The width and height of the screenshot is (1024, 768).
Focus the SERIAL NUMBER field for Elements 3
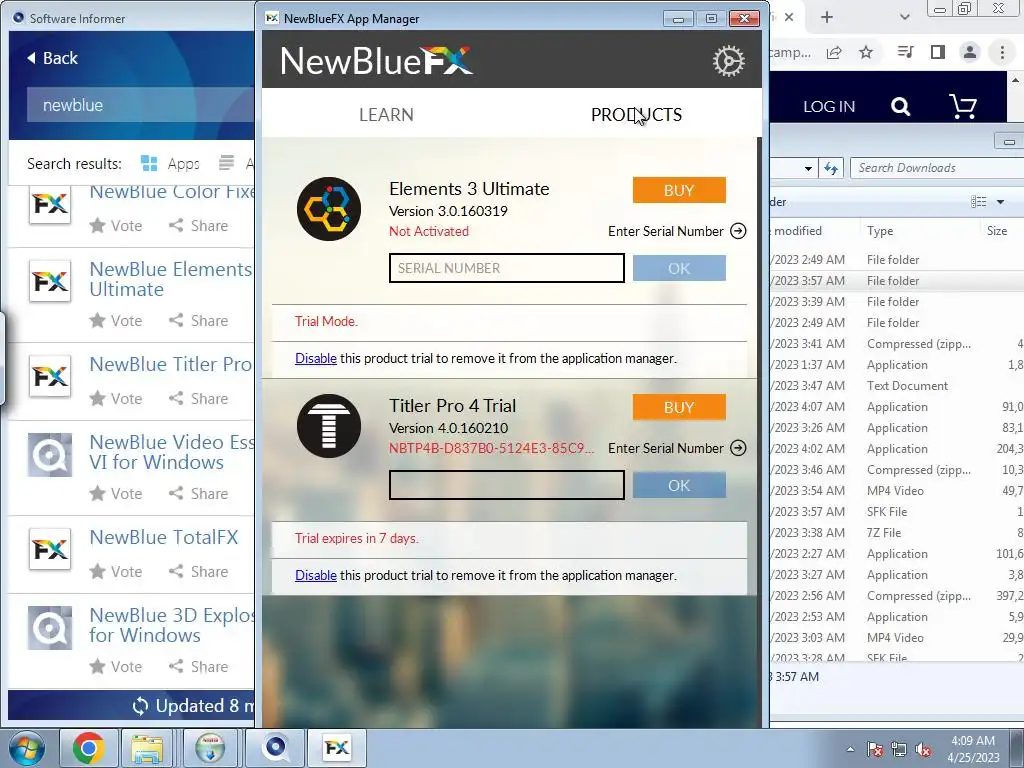pos(507,268)
